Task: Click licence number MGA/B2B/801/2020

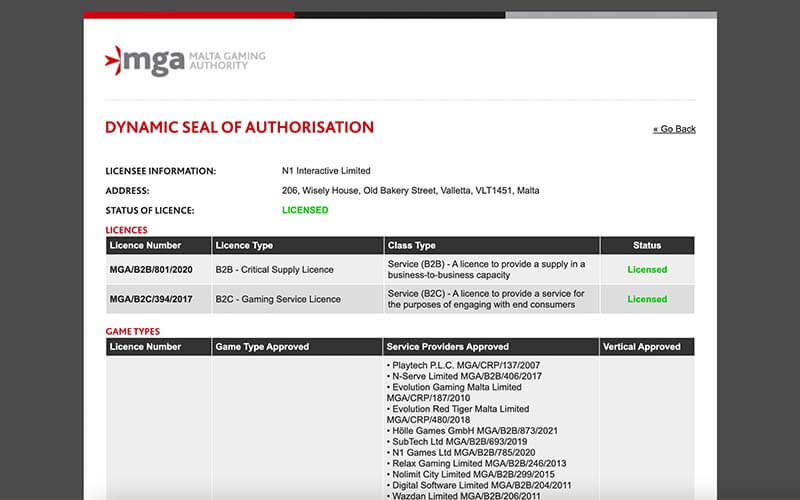Action: point(151,269)
